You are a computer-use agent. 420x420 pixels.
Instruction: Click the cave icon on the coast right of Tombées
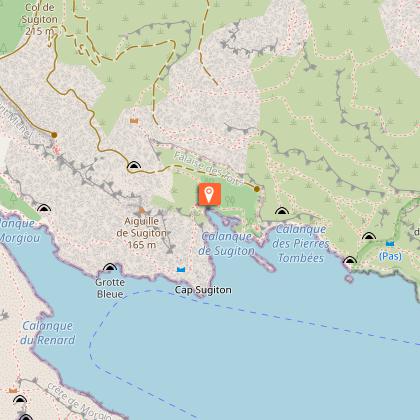350,260
